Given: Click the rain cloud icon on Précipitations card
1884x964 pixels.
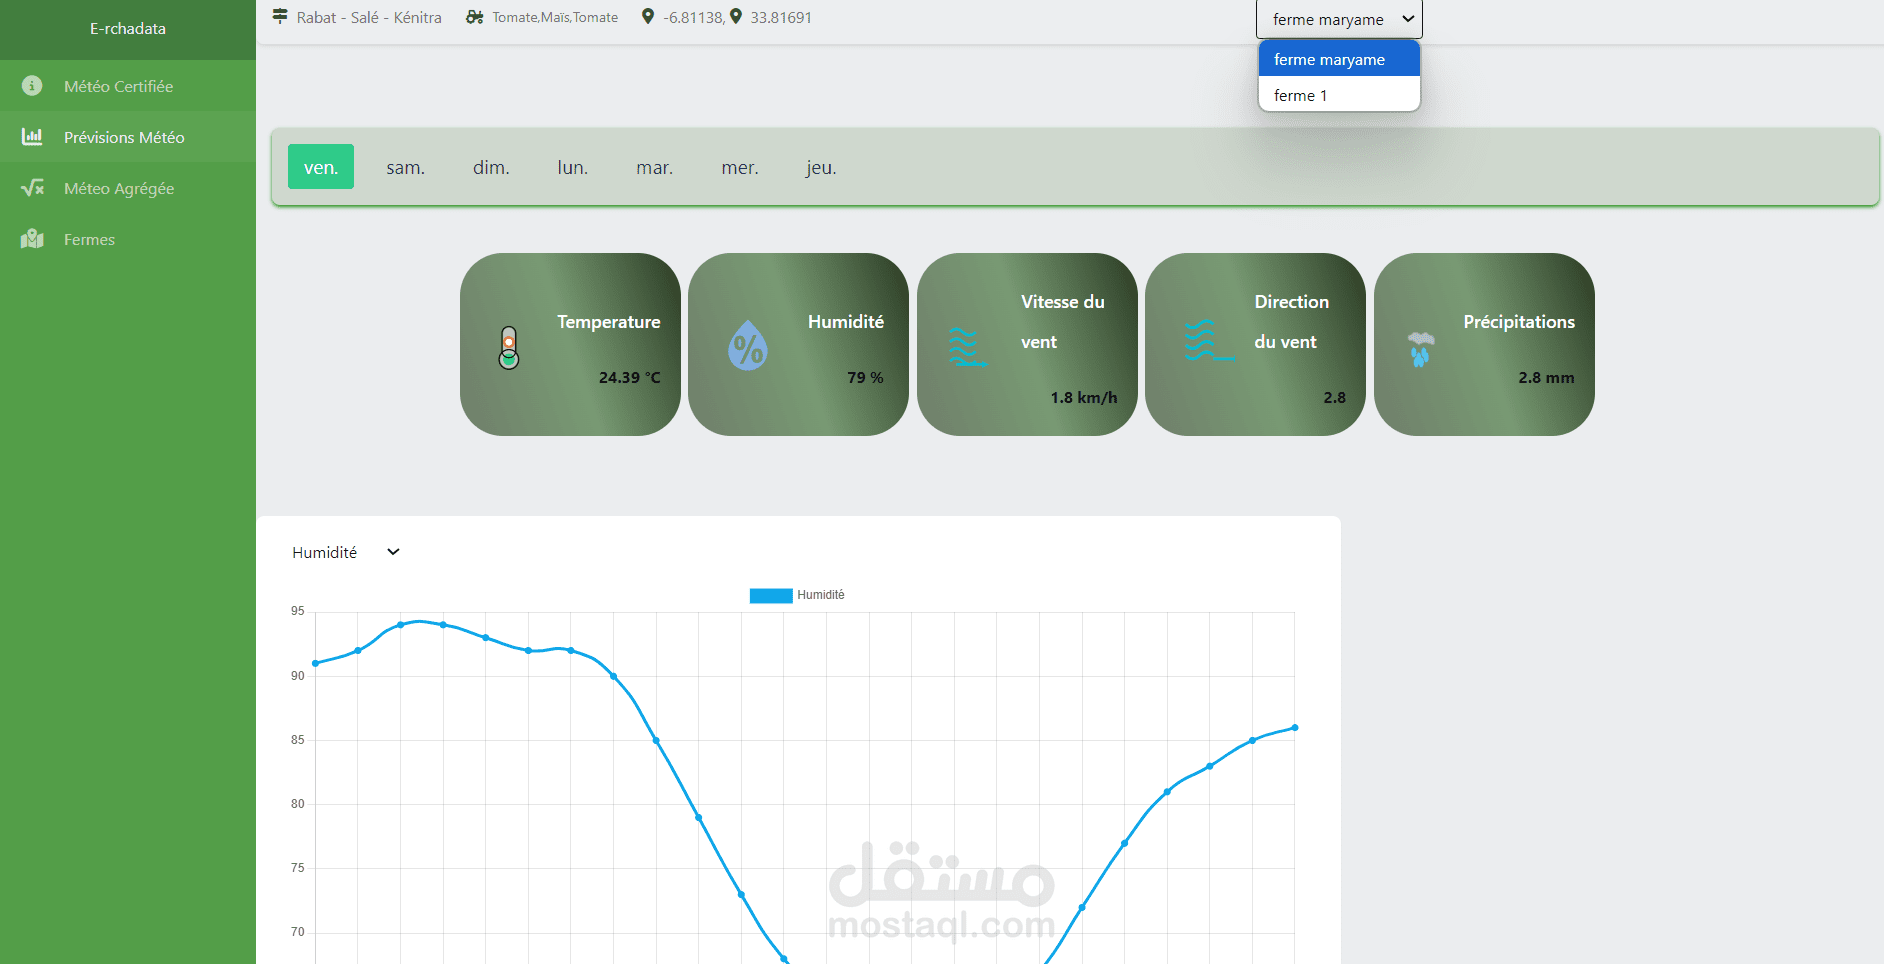Looking at the screenshot, I should [1420, 349].
